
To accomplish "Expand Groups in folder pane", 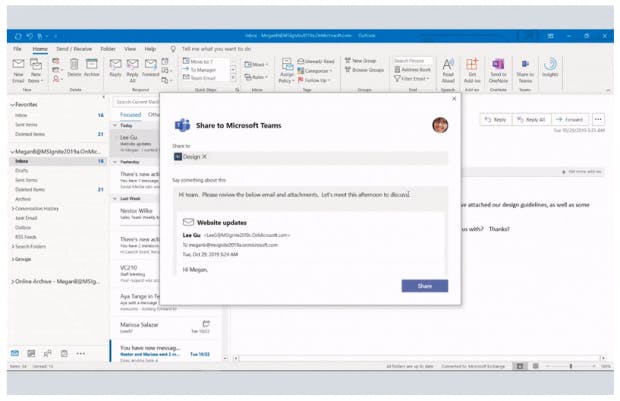I will point(13,259).
